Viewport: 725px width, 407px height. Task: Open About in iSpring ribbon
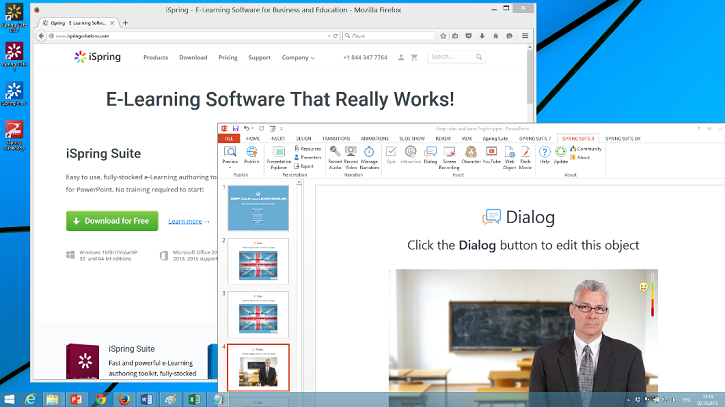click(x=580, y=157)
